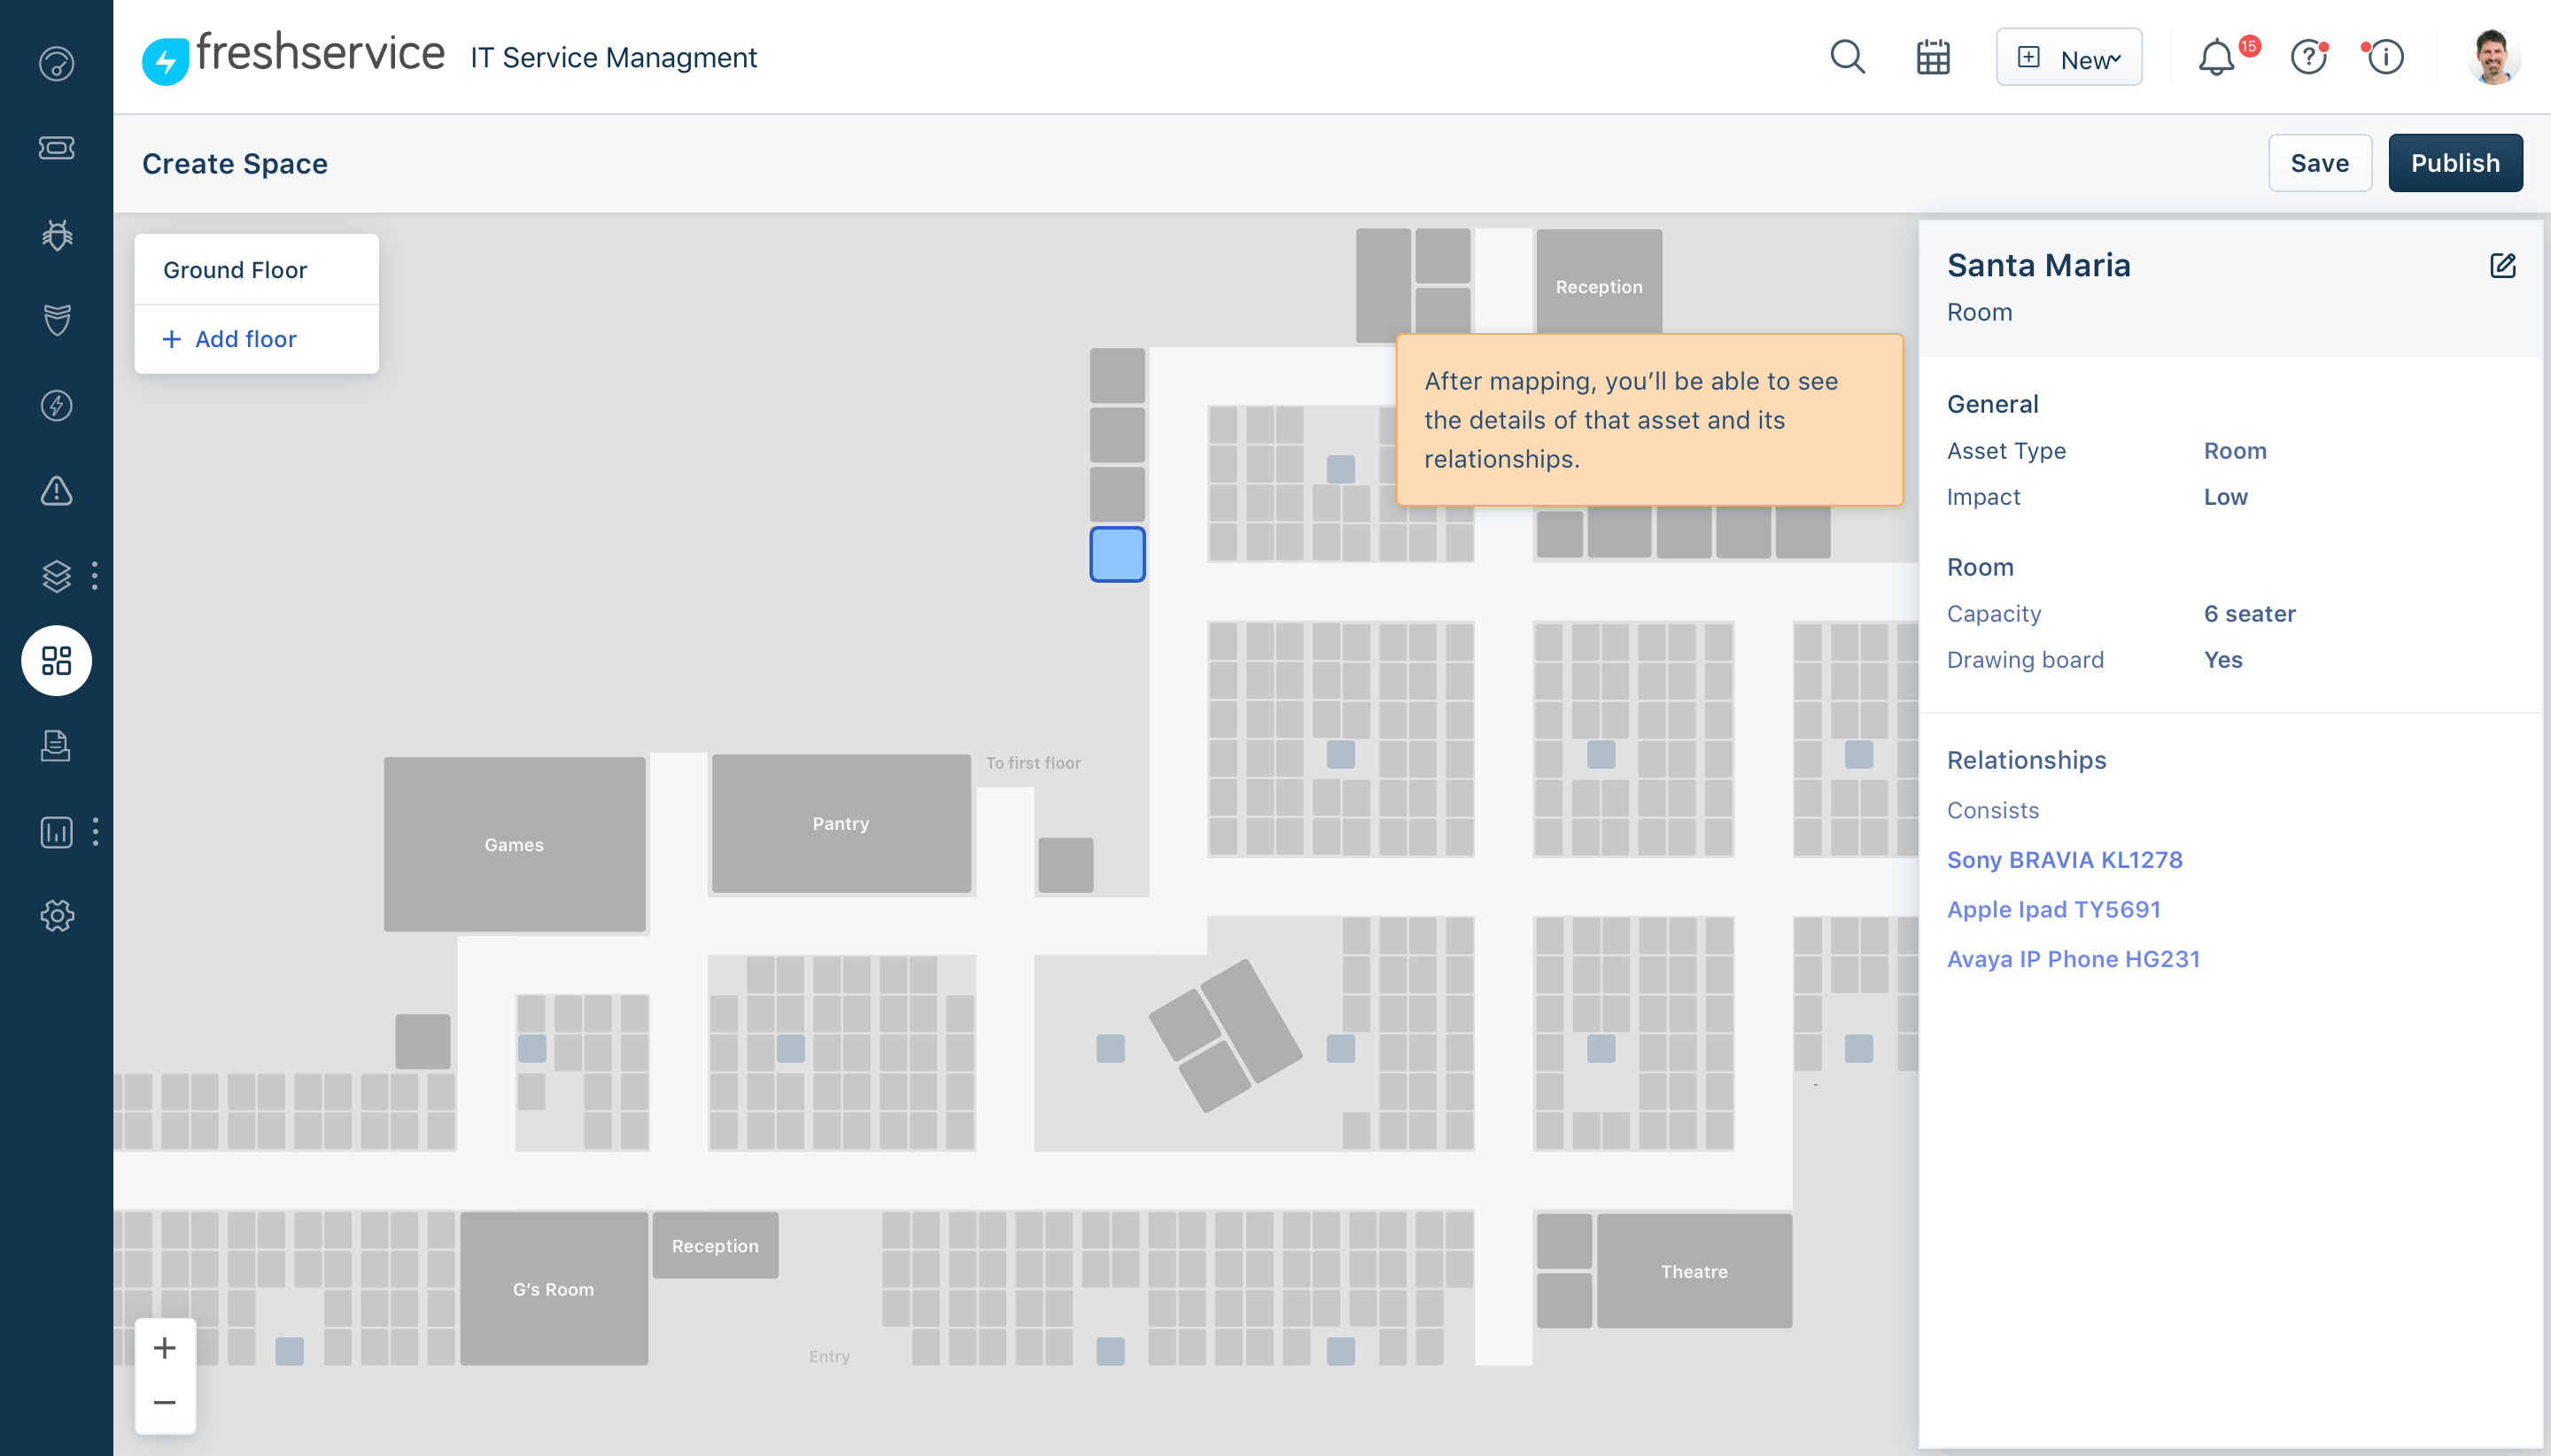Open the user profile avatar menu
This screenshot has height=1456, width=2551.
tap(2493, 57)
